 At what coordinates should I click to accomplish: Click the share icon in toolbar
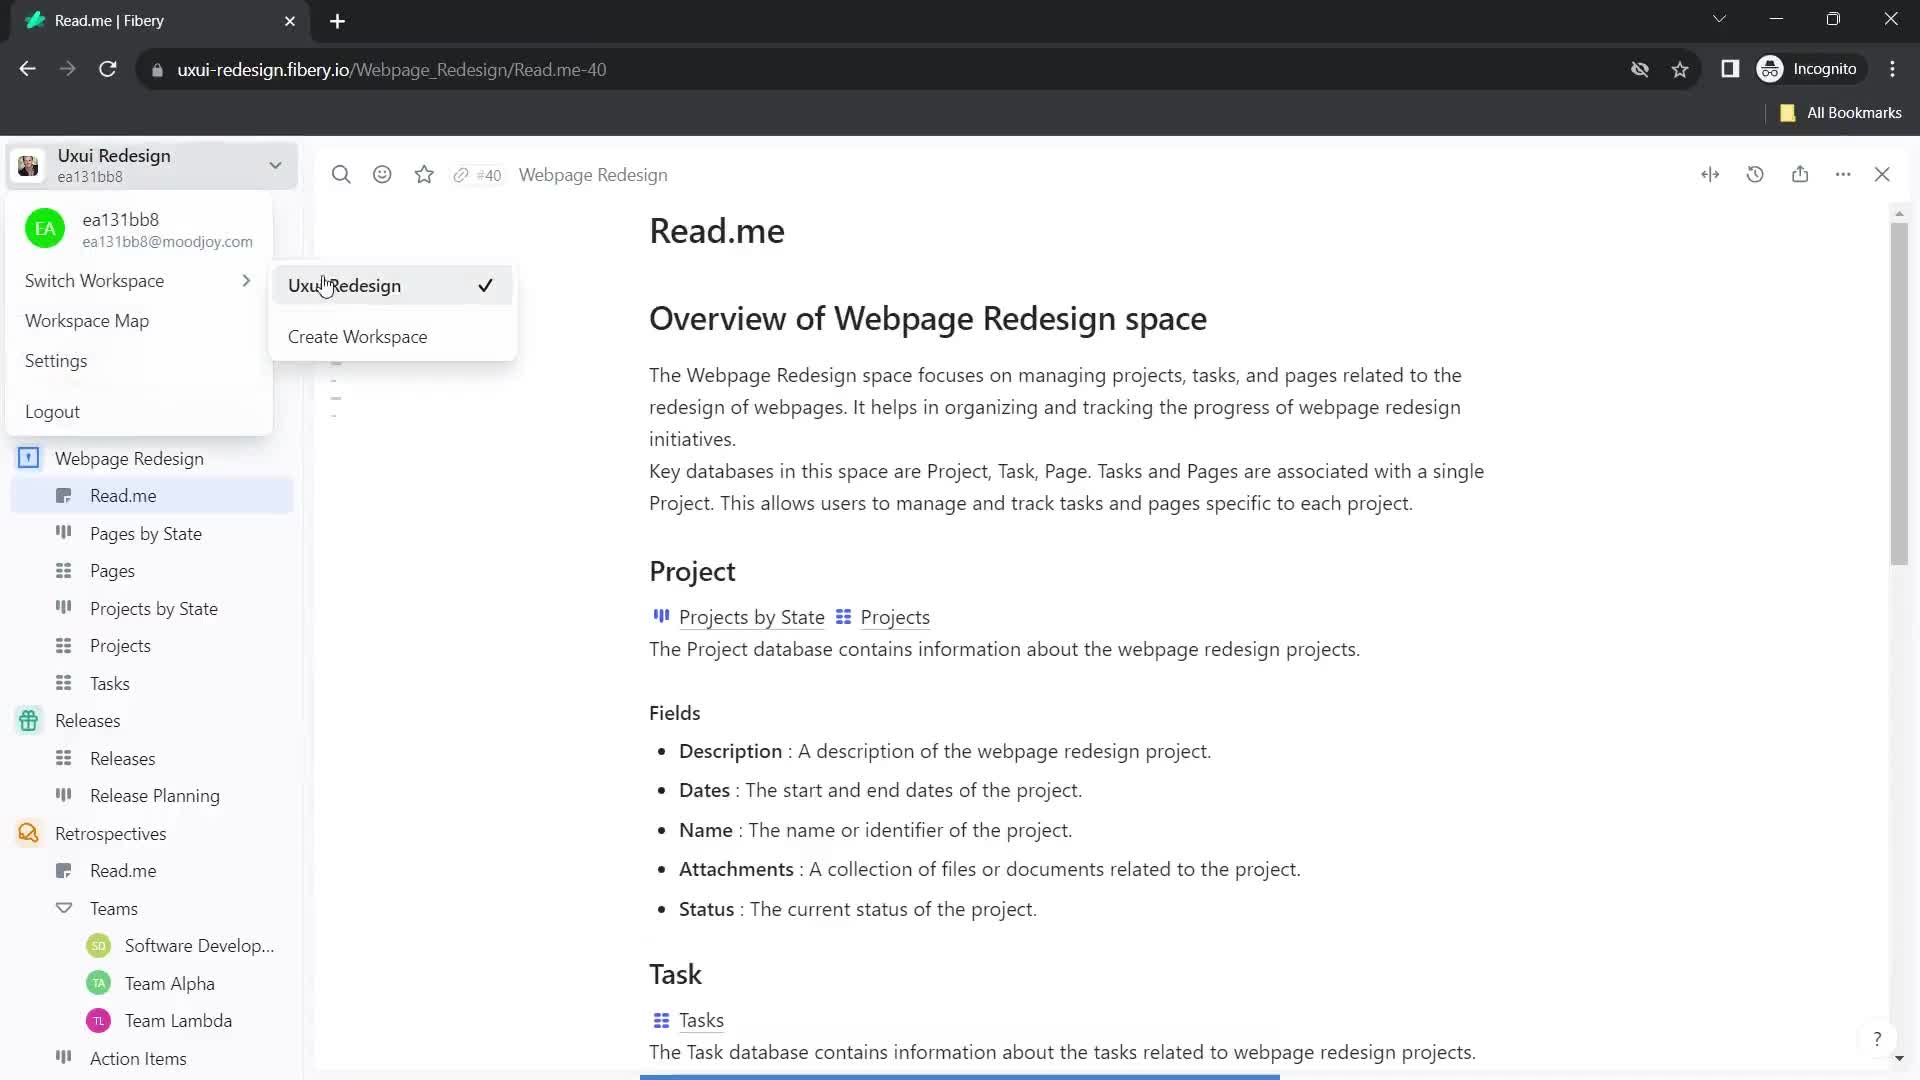1807,174
